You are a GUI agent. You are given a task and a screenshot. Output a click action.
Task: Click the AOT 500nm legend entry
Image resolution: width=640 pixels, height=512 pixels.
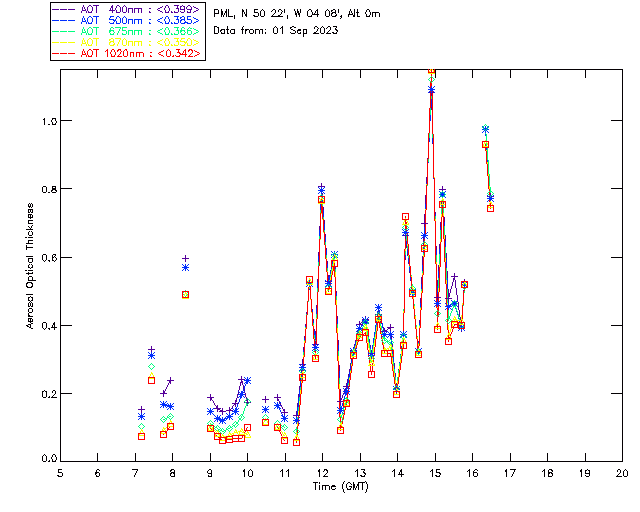point(128,20)
